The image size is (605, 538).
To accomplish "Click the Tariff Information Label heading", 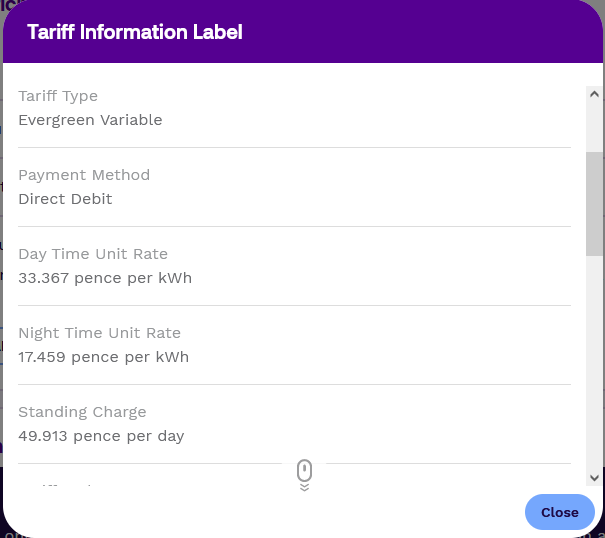I will [135, 32].
